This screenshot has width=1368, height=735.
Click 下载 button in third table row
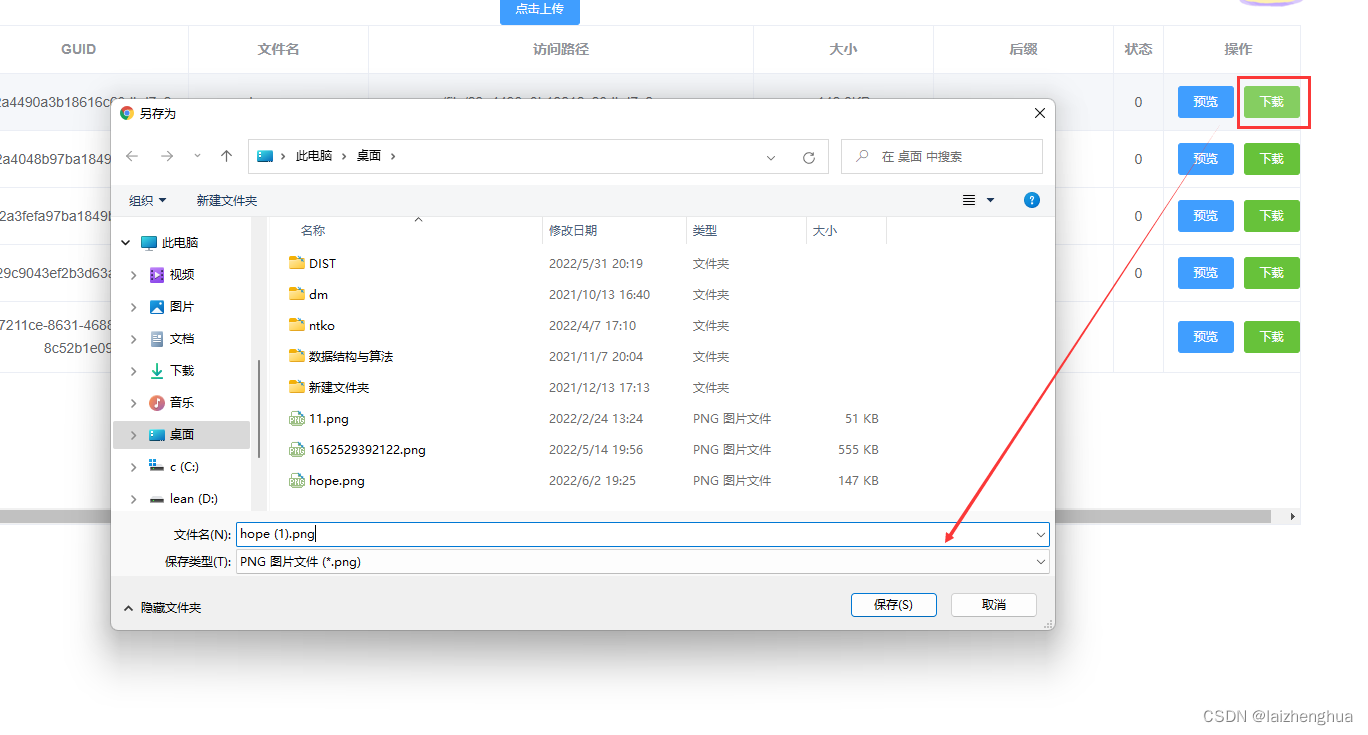click(x=1272, y=216)
